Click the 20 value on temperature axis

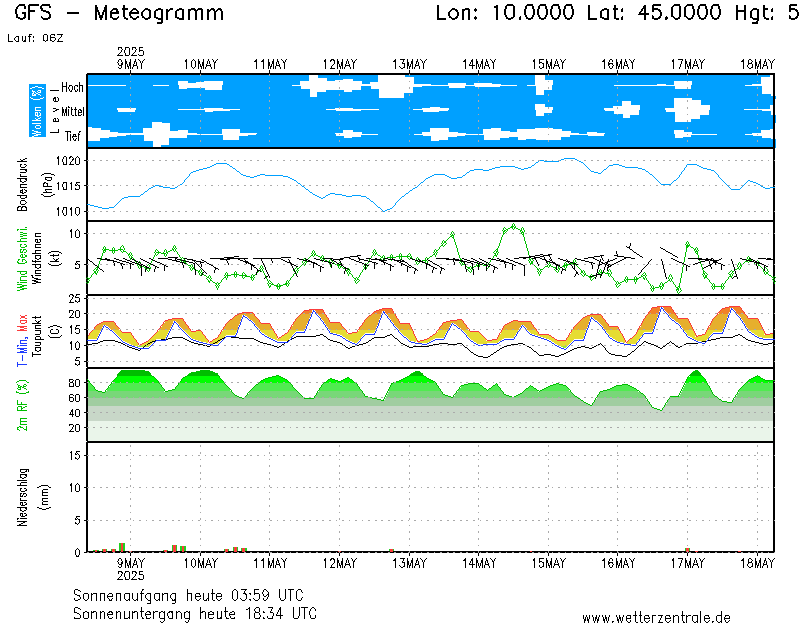(x=75, y=314)
